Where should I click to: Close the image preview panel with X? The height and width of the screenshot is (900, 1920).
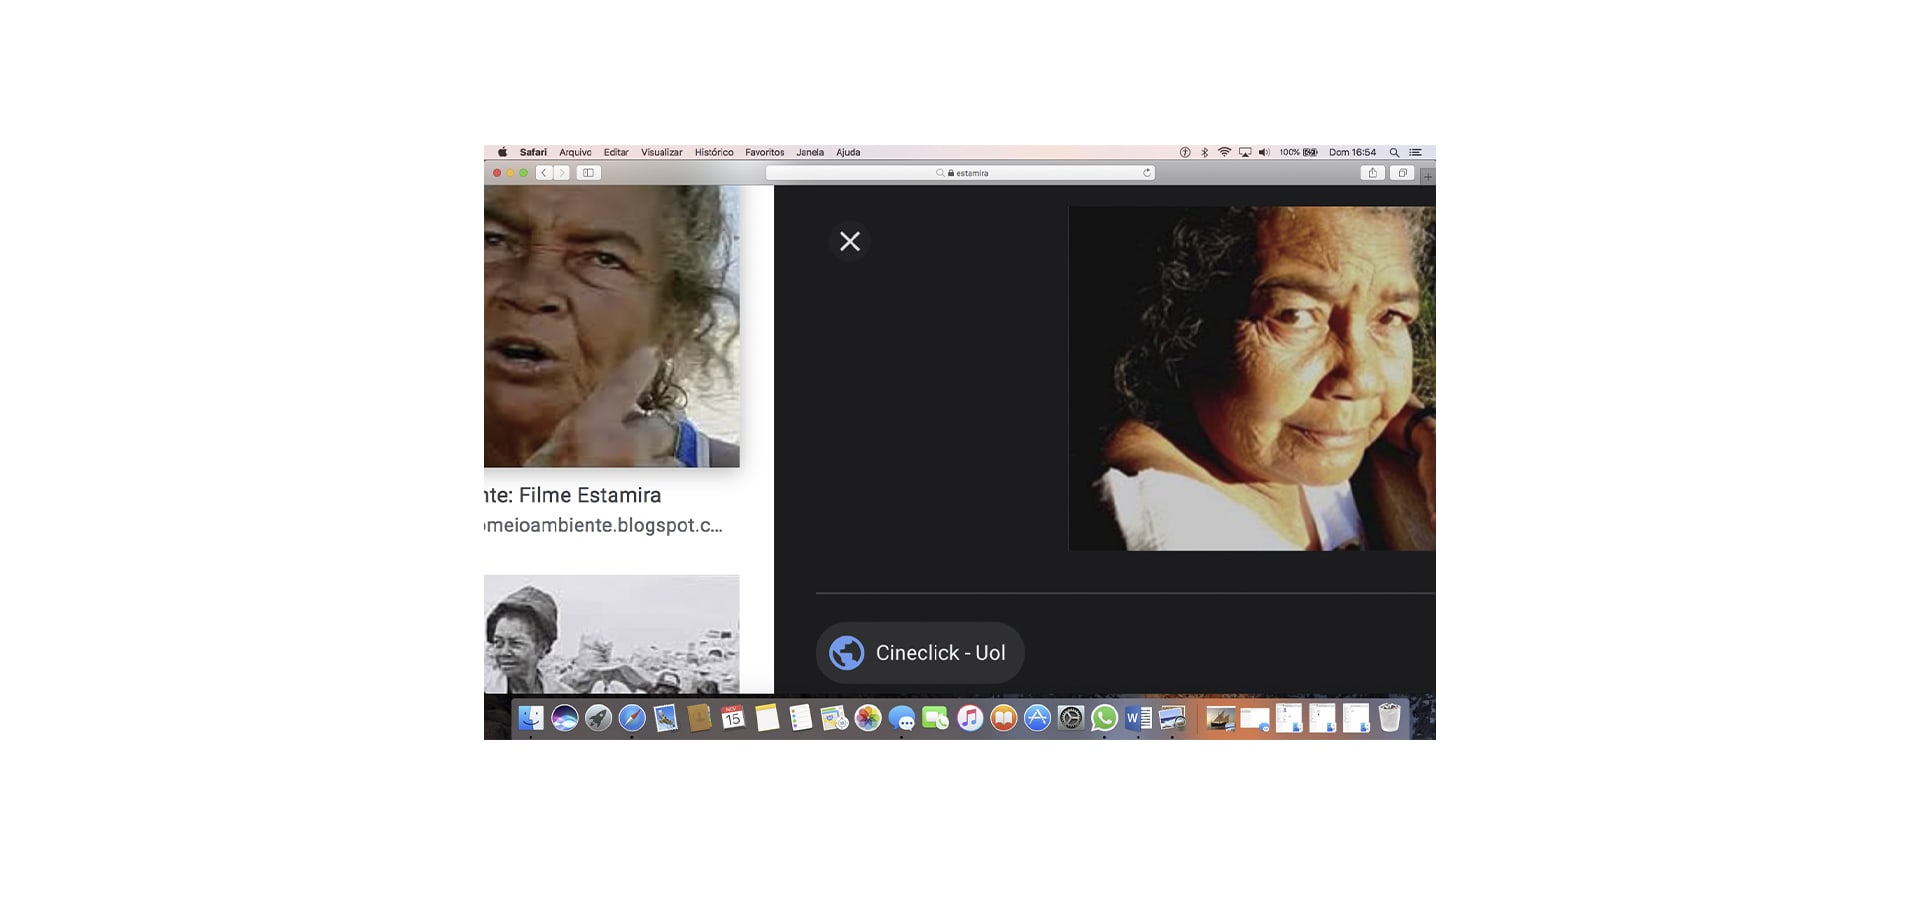(x=850, y=241)
